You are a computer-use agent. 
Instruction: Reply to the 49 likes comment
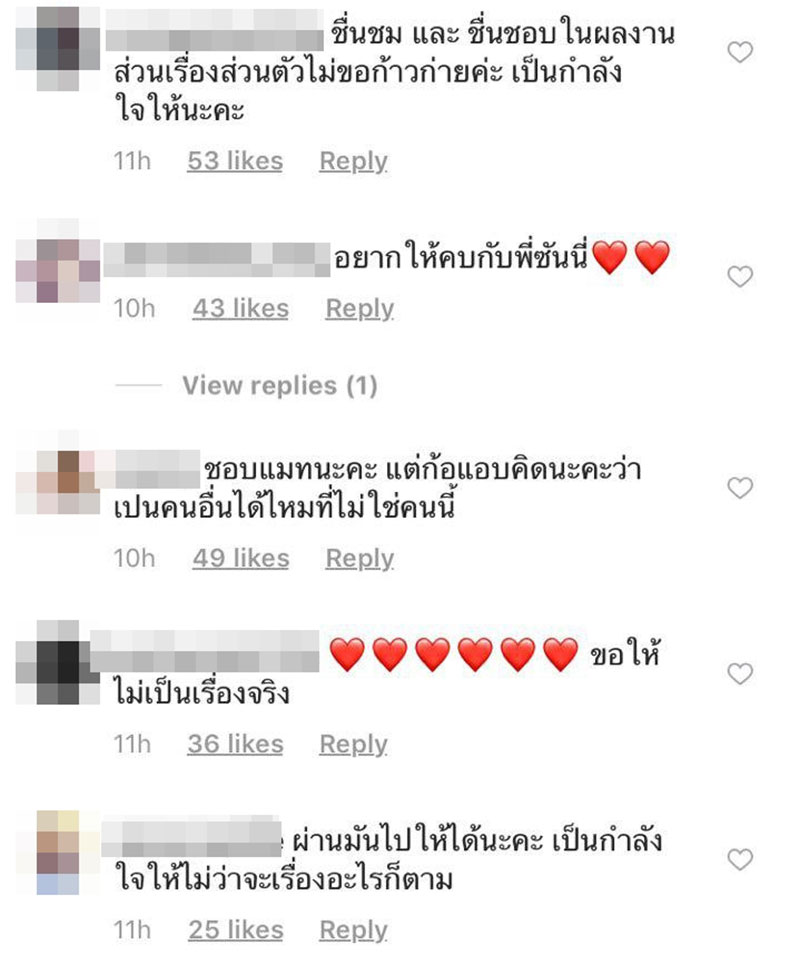point(360,559)
